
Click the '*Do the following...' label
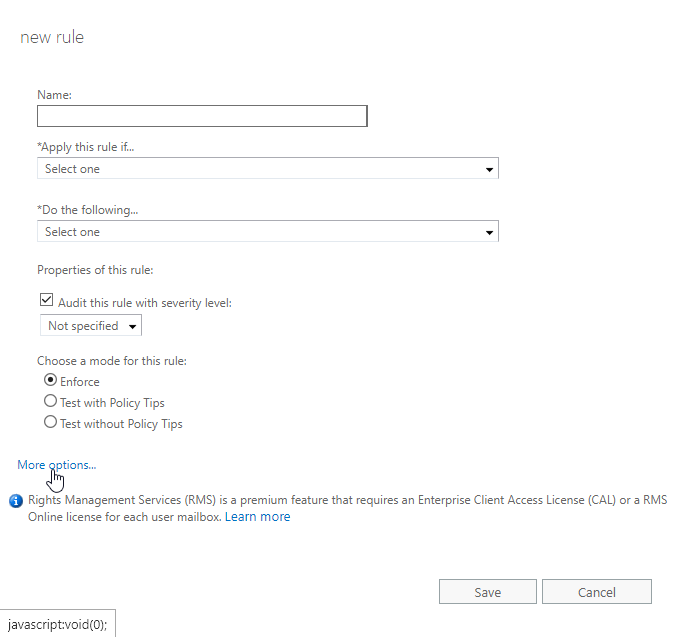(88, 210)
